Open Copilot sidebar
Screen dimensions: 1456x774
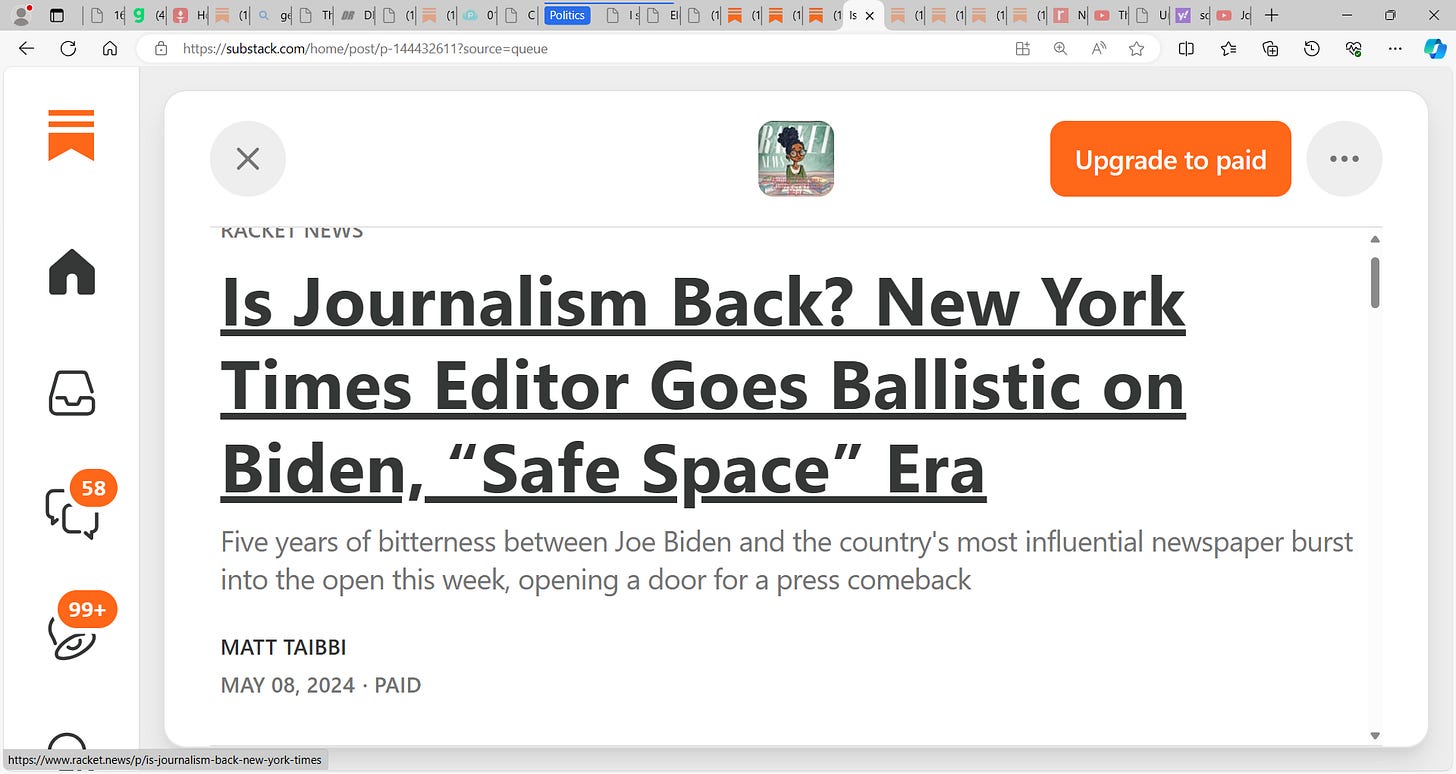(x=1434, y=48)
